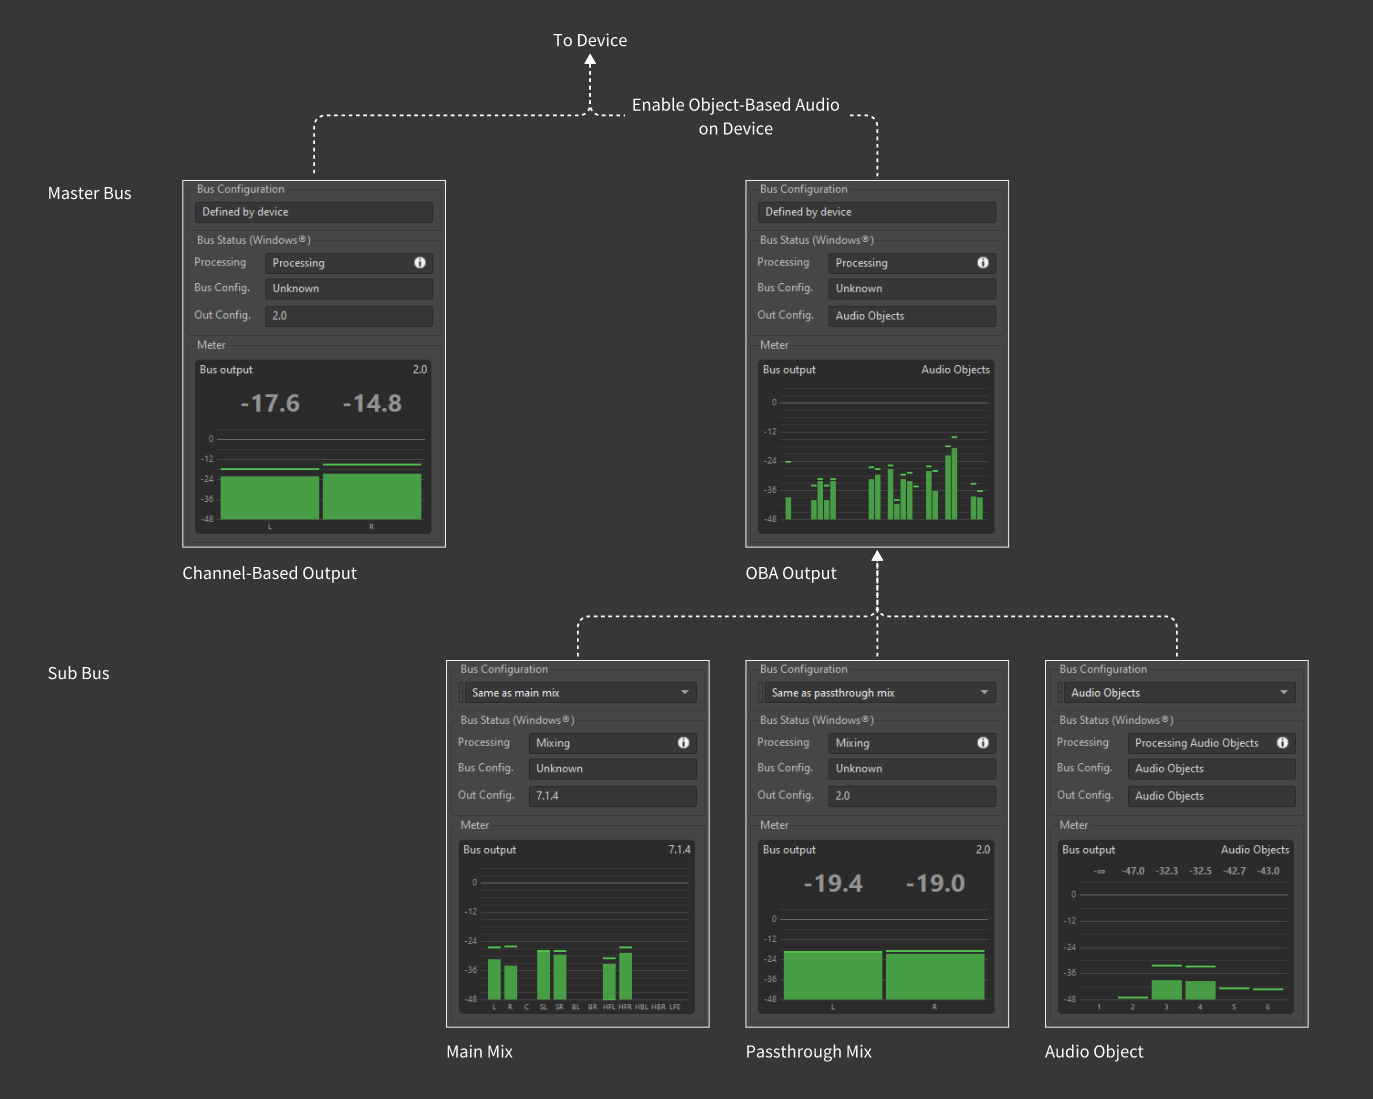Image resolution: width=1373 pixels, height=1099 pixels.
Task: Click the info icon in Channel-Based Output panel
Action: click(420, 263)
